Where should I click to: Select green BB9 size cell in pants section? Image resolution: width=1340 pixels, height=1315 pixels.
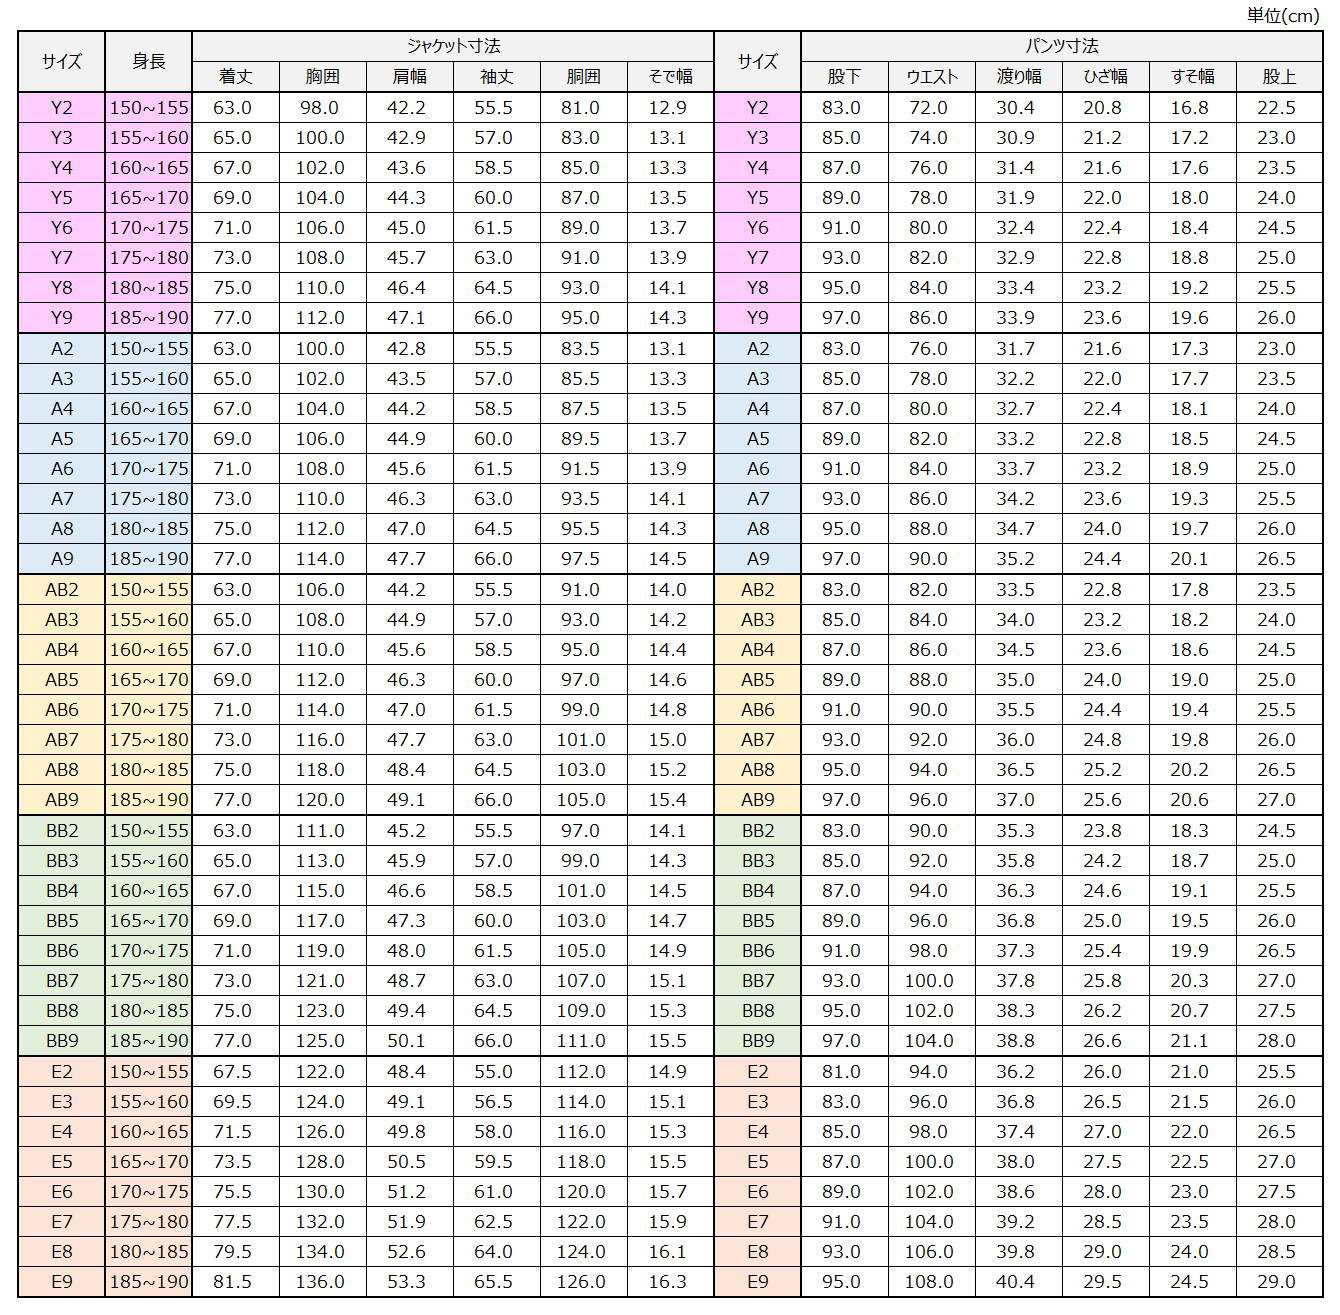point(757,1041)
